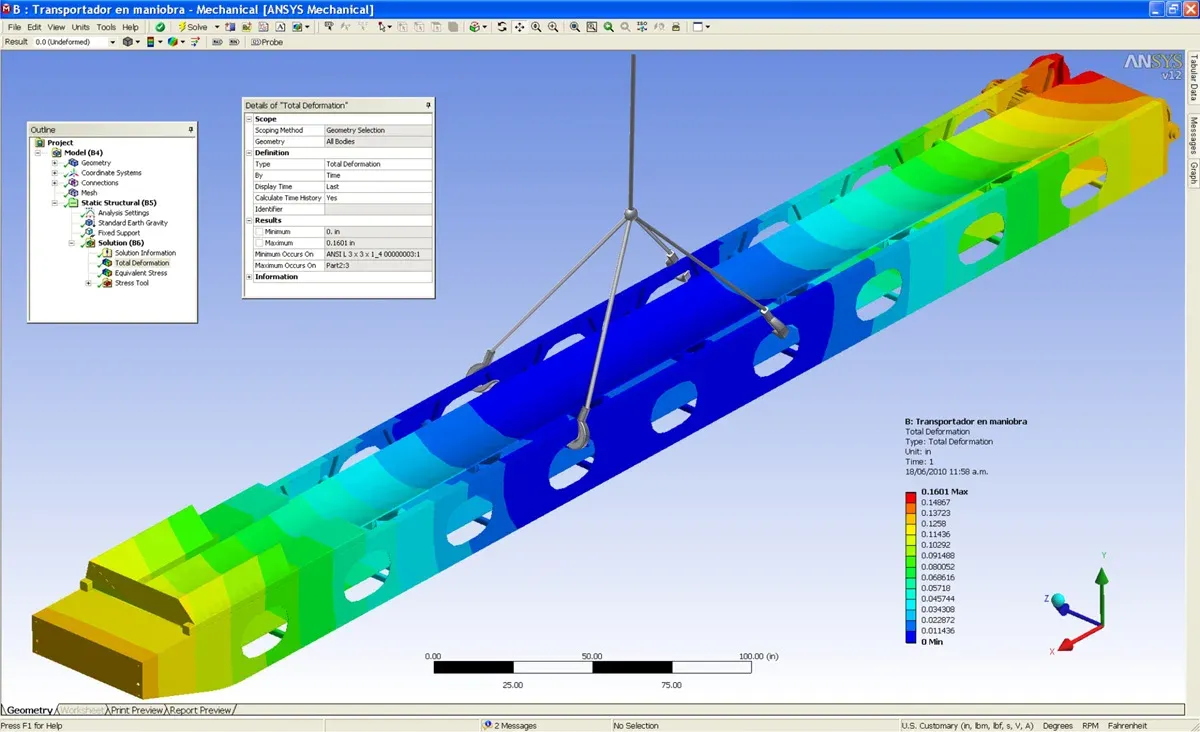
Task: Click pushpin icon on Details panel
Action: coord(428,105)
